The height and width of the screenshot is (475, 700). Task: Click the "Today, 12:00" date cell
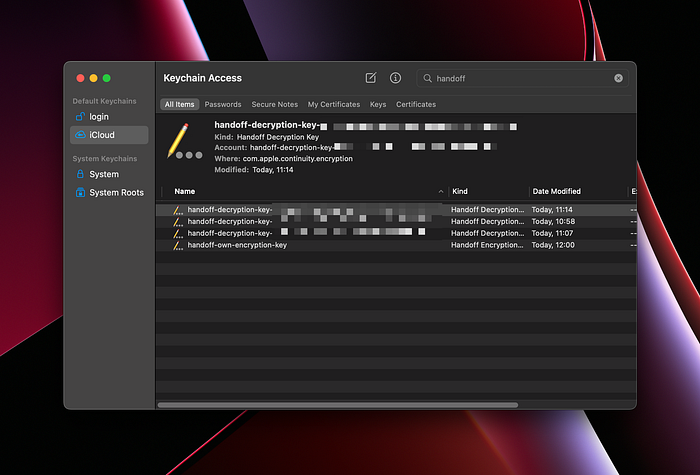coord(553,245)
